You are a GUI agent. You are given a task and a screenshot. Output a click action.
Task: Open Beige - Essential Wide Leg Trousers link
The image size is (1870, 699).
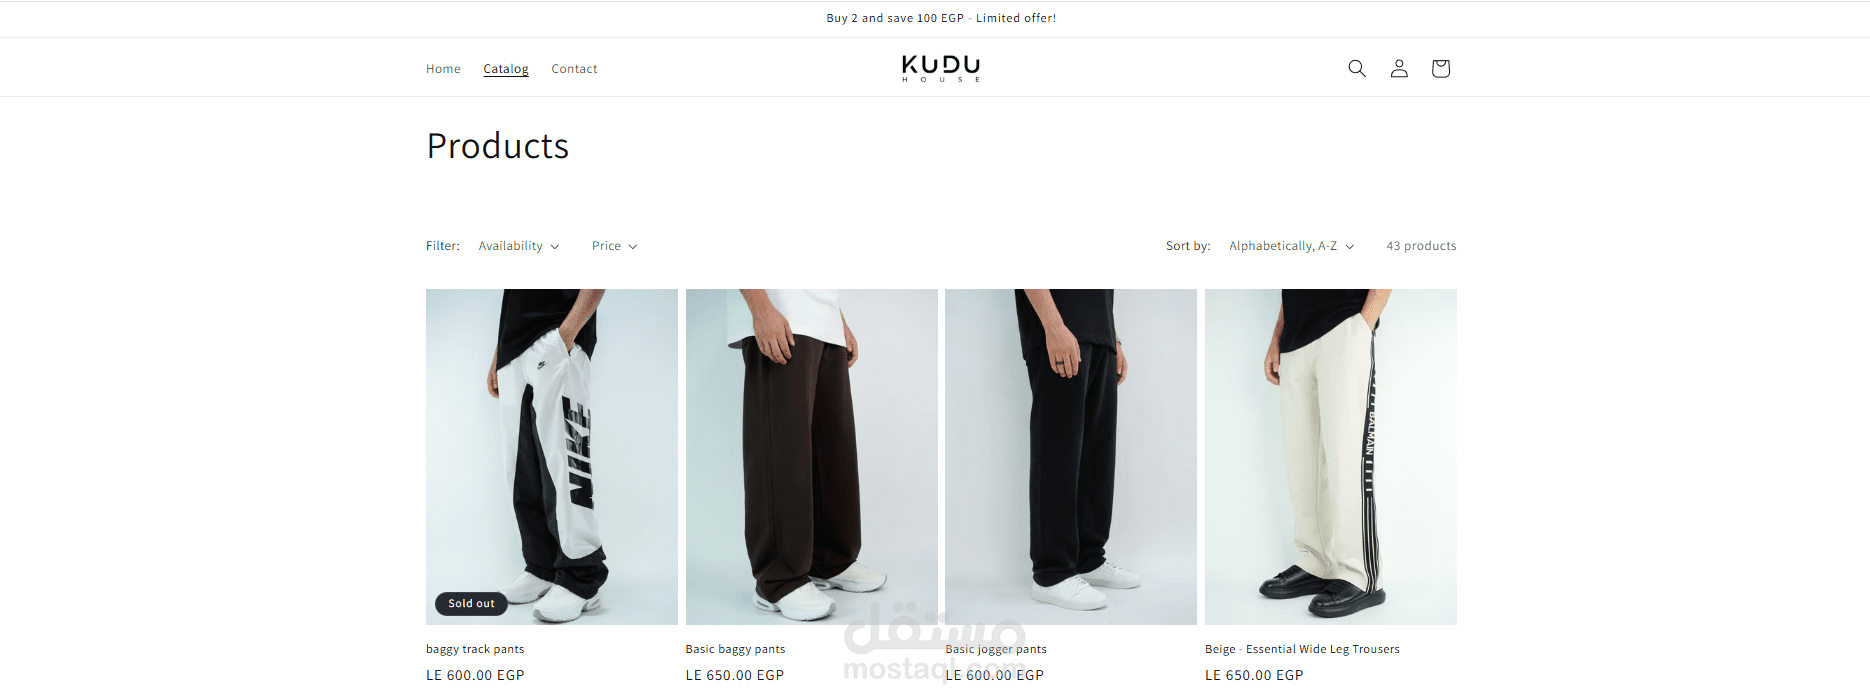[x=1302, y=649]
